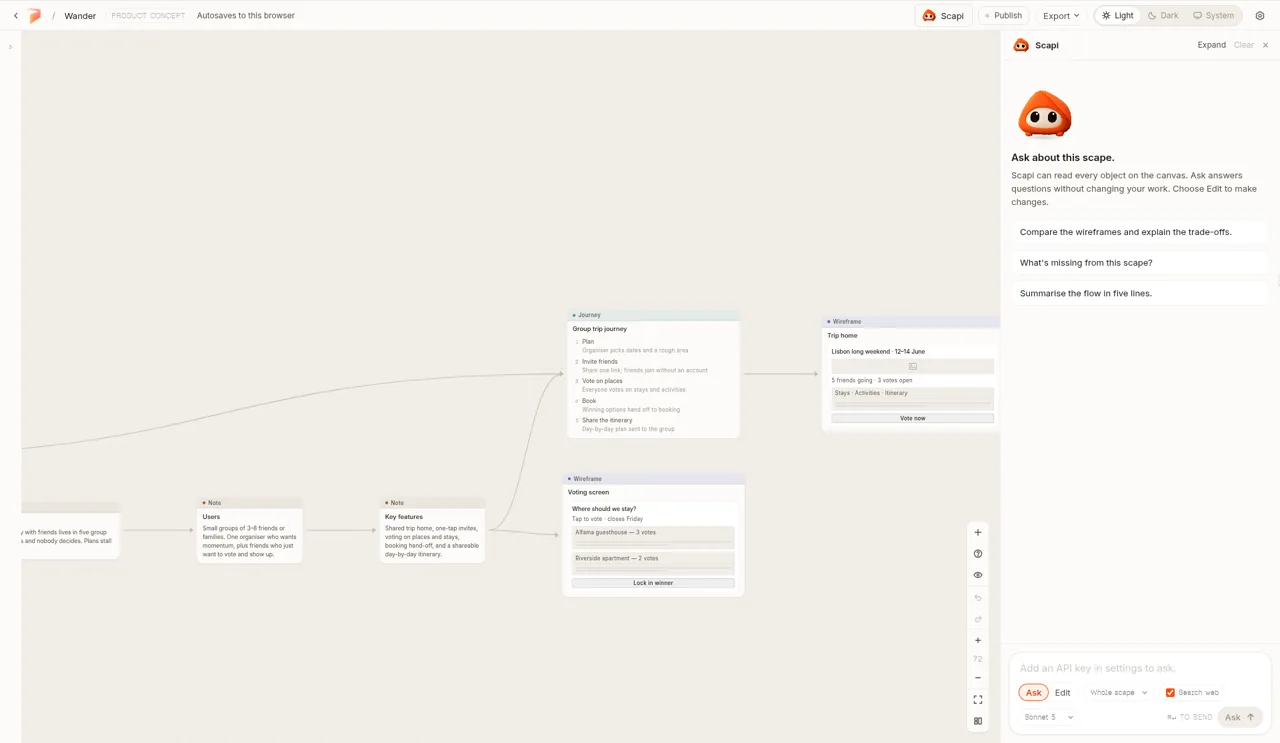Open the help question-mark icon

coord(978,554)
